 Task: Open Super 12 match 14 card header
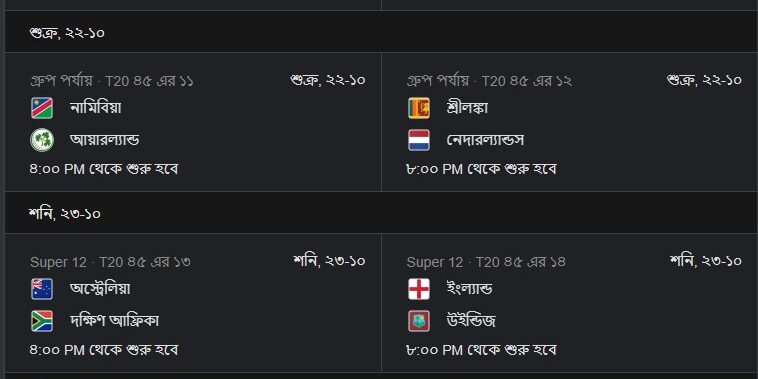point(486,262)
